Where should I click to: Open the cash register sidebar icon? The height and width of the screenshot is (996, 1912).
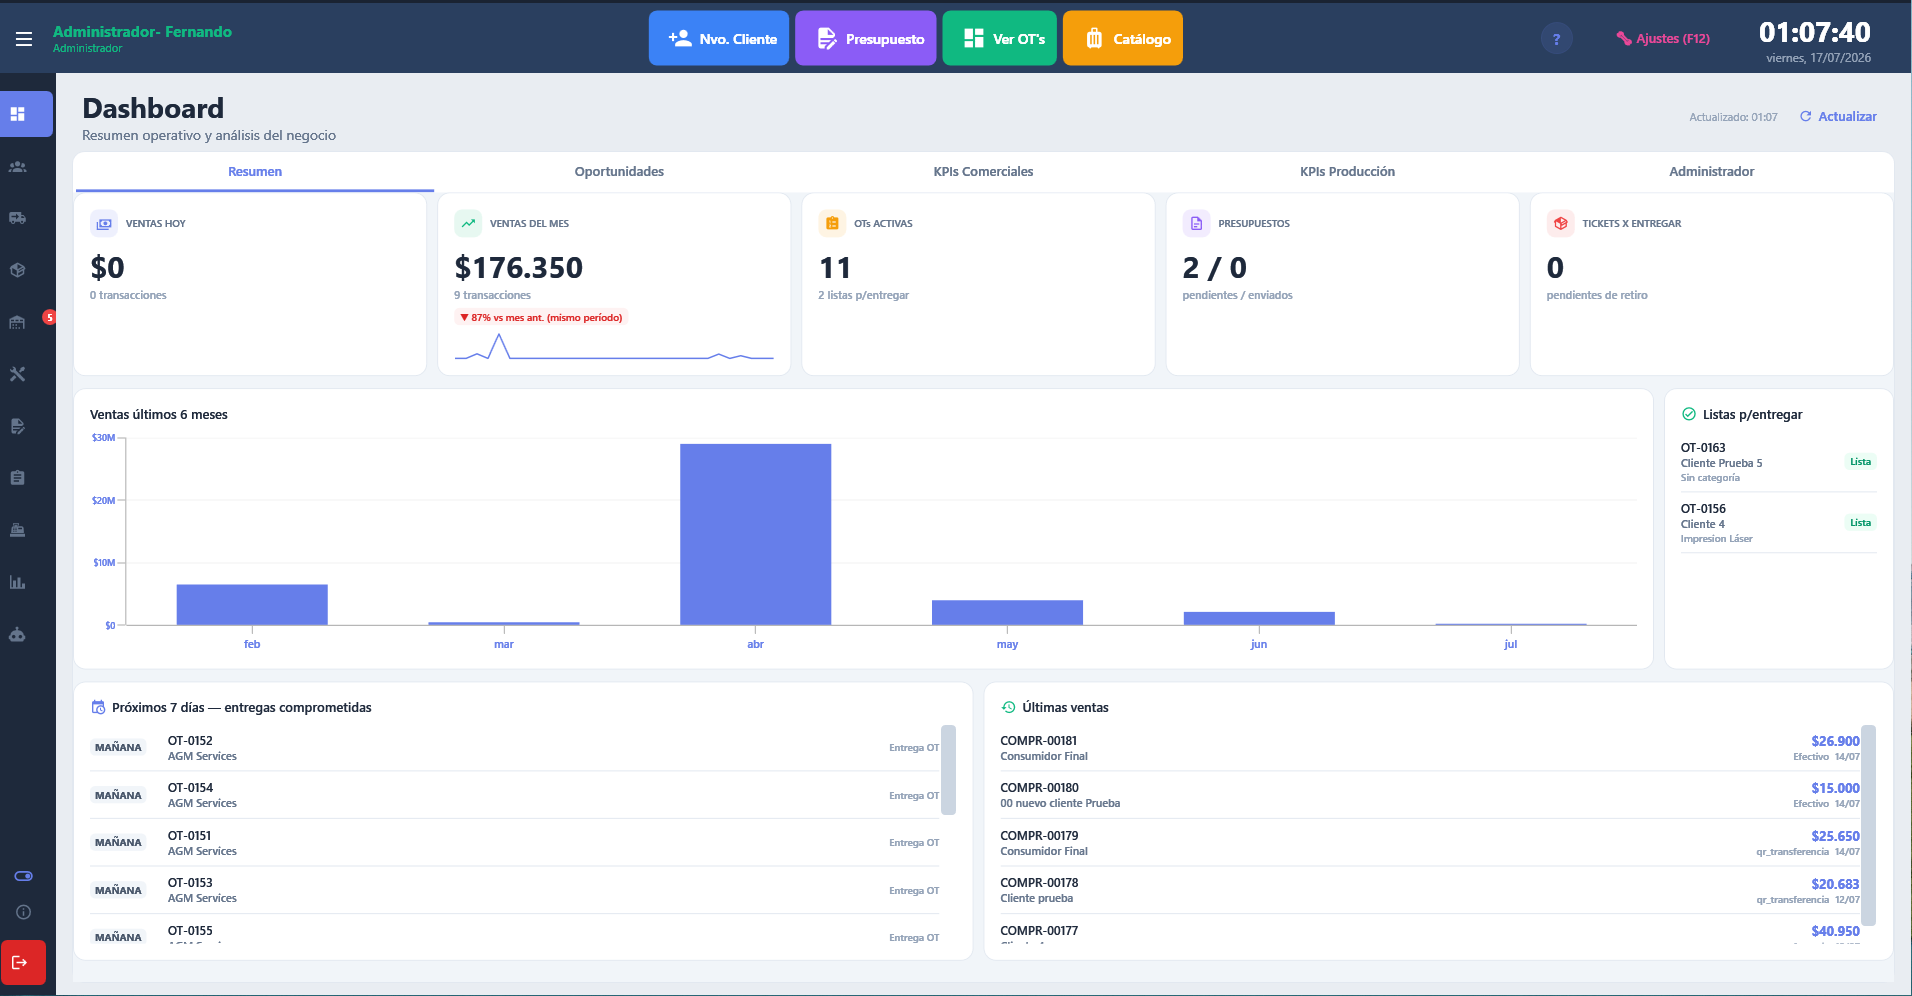click(x=18, y=530)
